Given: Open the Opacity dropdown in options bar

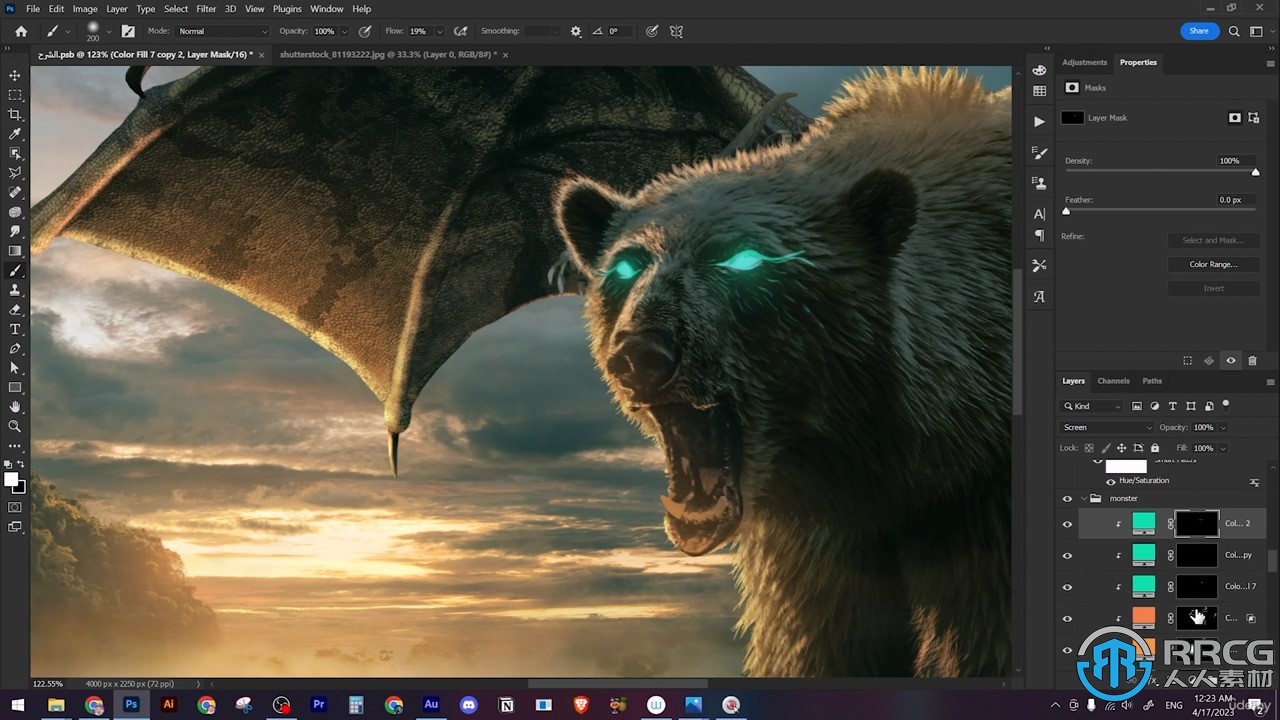Looking at the screenshot, I should pos(345,31).
